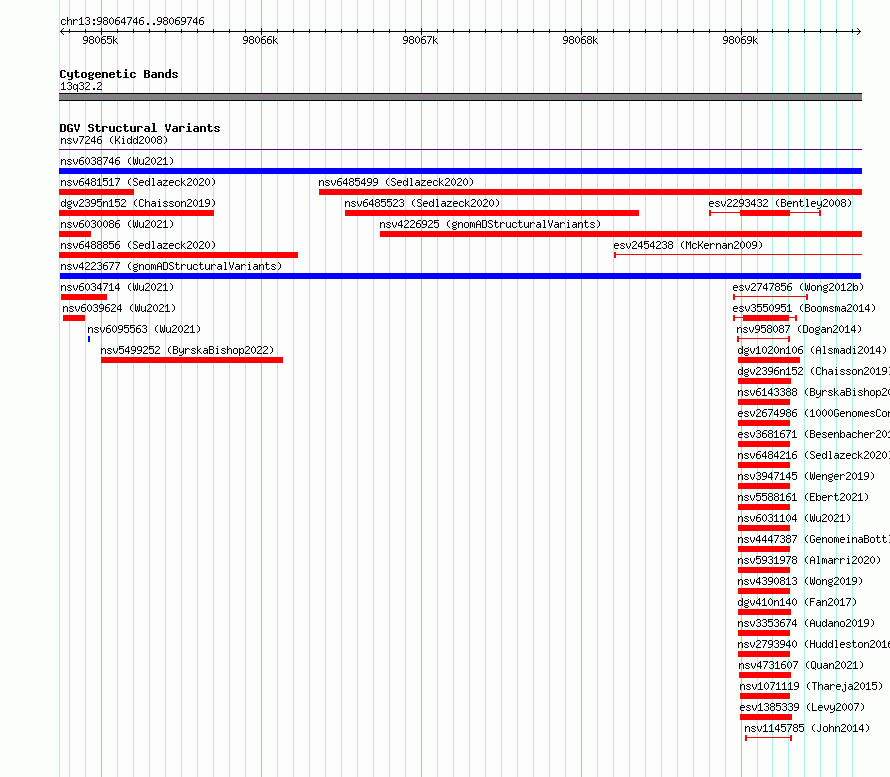Click the nsv7246 (Kidd2008) variant label

tap(114, 140)
